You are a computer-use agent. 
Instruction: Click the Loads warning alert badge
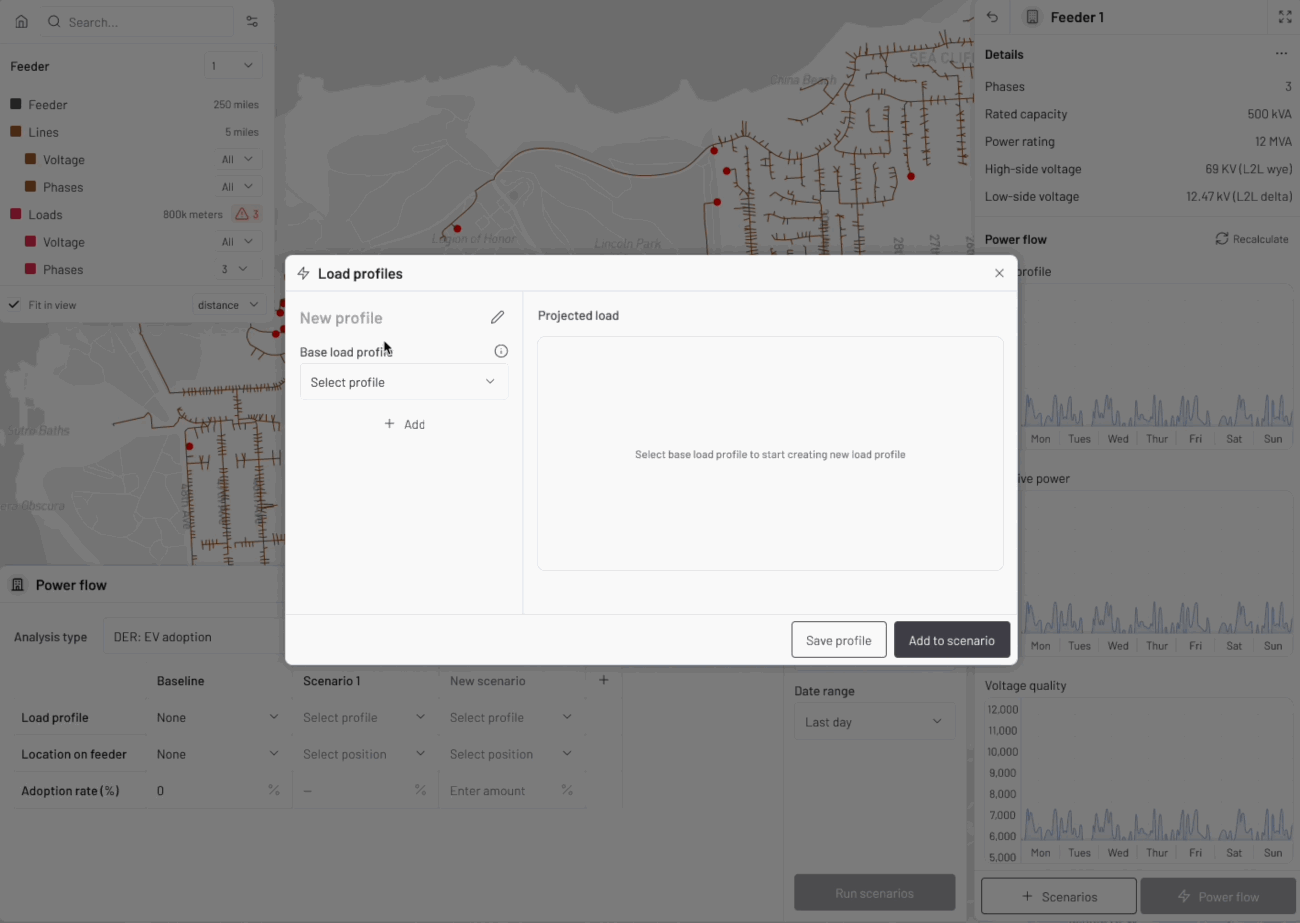click(x=247, y=214)
